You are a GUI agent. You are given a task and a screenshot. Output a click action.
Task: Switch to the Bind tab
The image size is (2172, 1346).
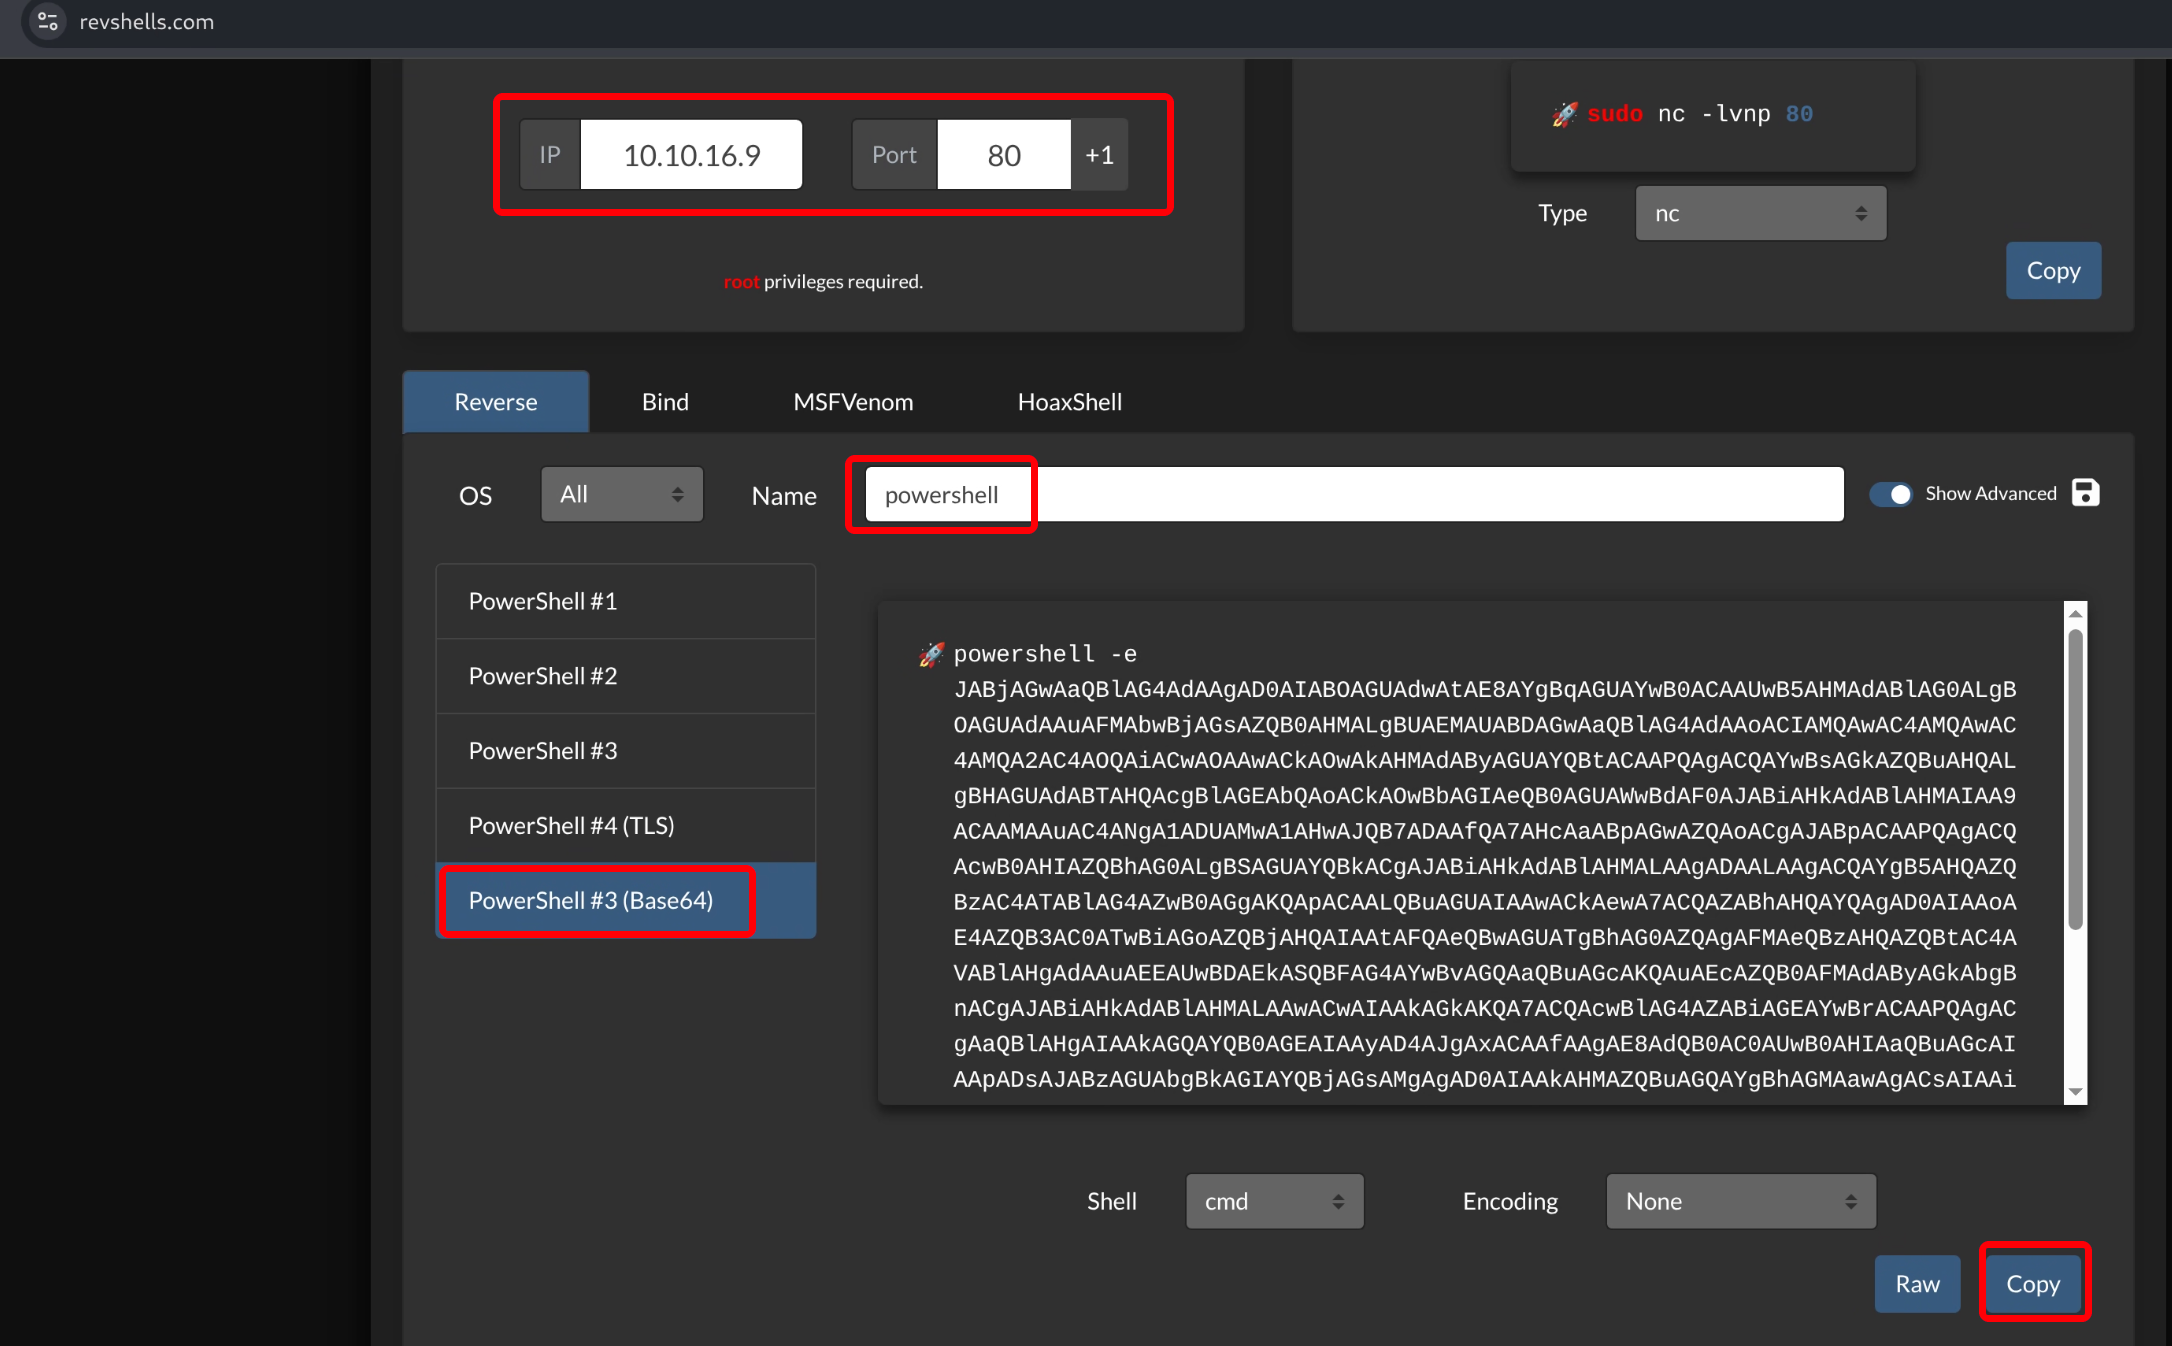[665, 402]
